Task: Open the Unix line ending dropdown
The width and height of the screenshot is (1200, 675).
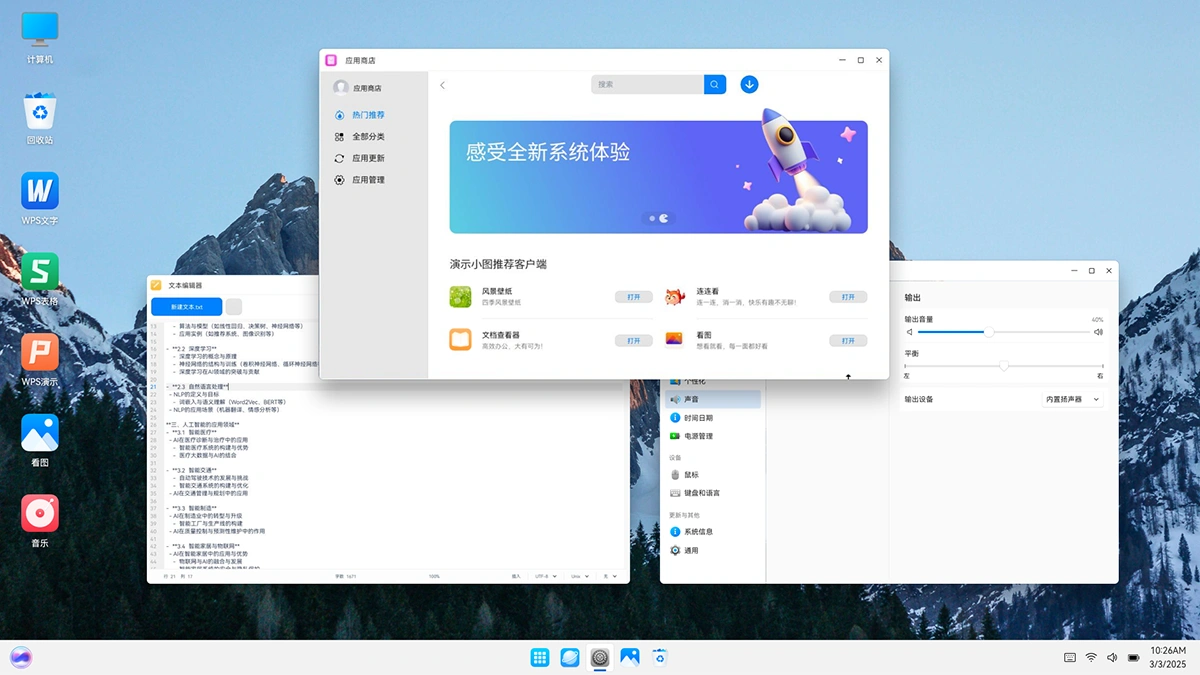Action: 581,577
